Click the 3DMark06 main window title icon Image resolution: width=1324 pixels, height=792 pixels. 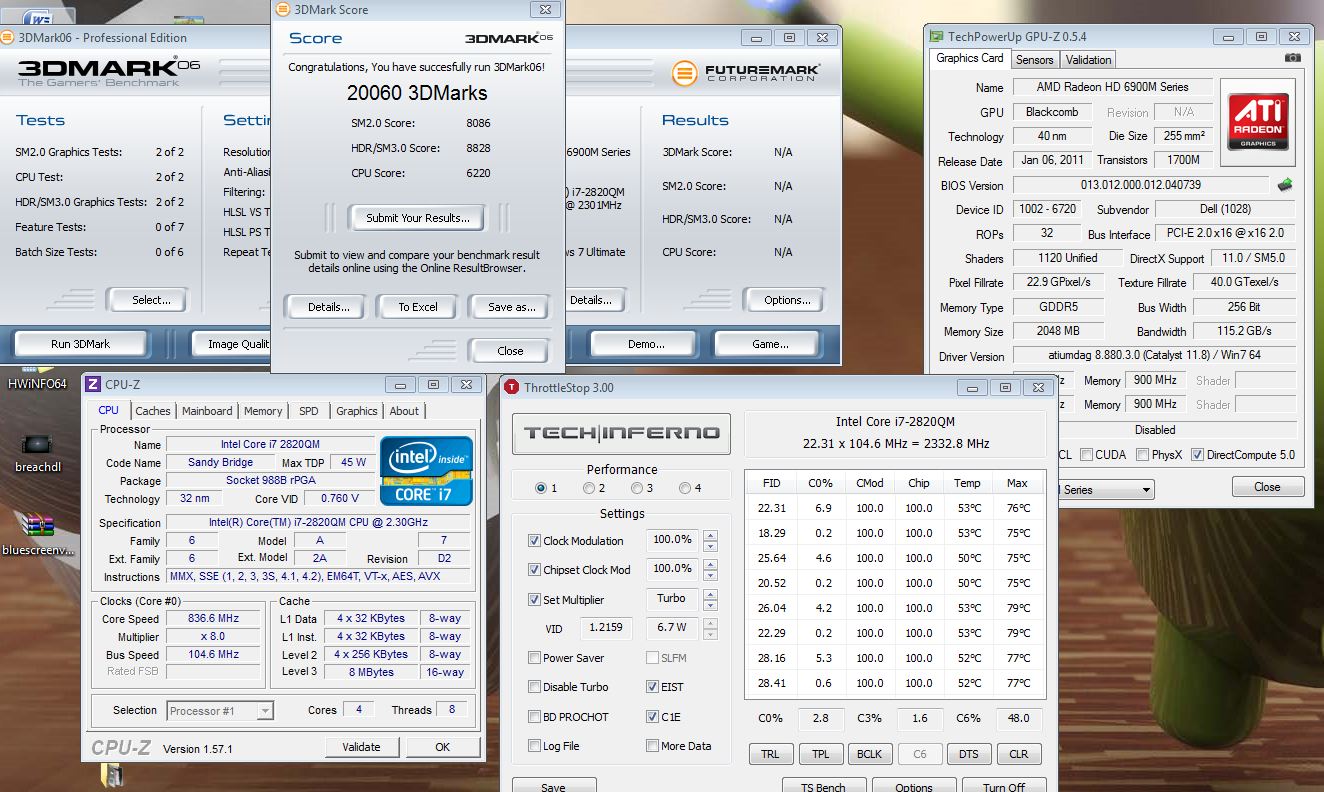(6, 38)
